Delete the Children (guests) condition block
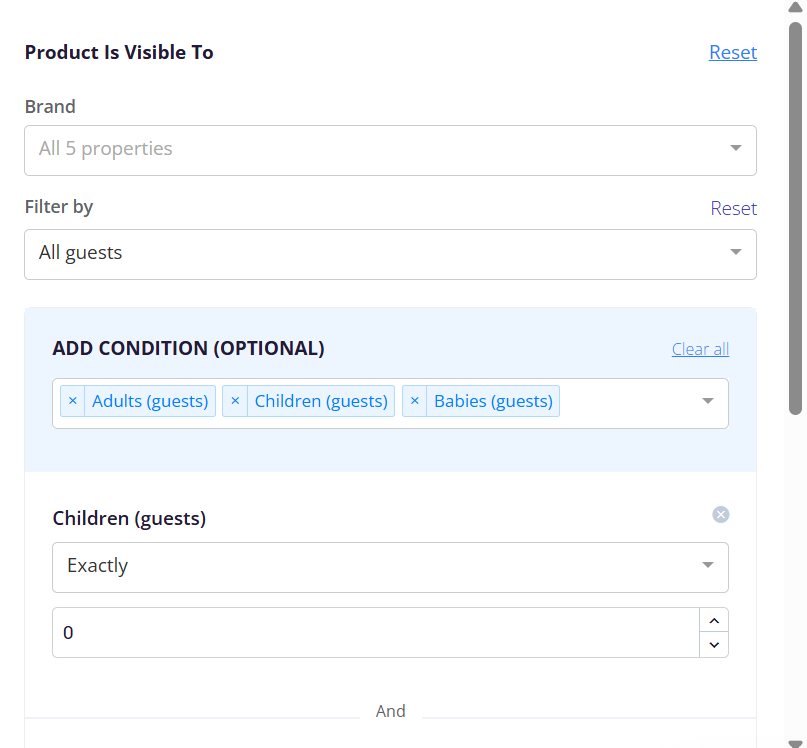 721,514
